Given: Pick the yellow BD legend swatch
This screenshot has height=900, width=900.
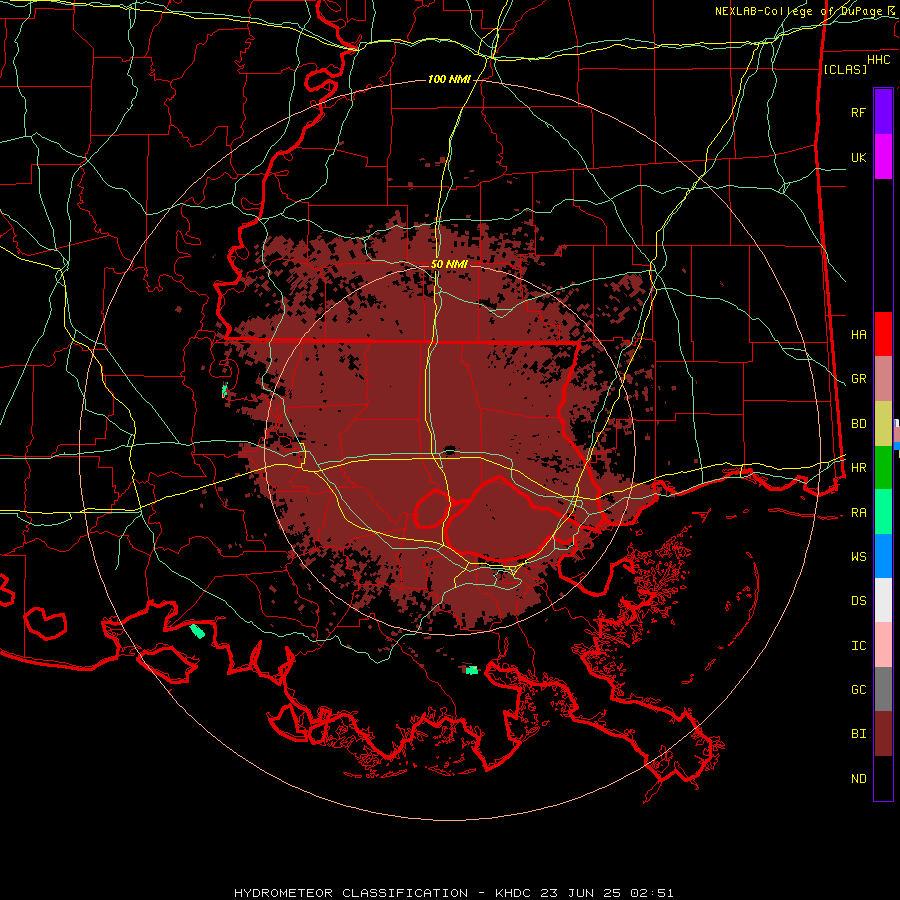Looking at the screenshot, I should click(x=883, y=424).
